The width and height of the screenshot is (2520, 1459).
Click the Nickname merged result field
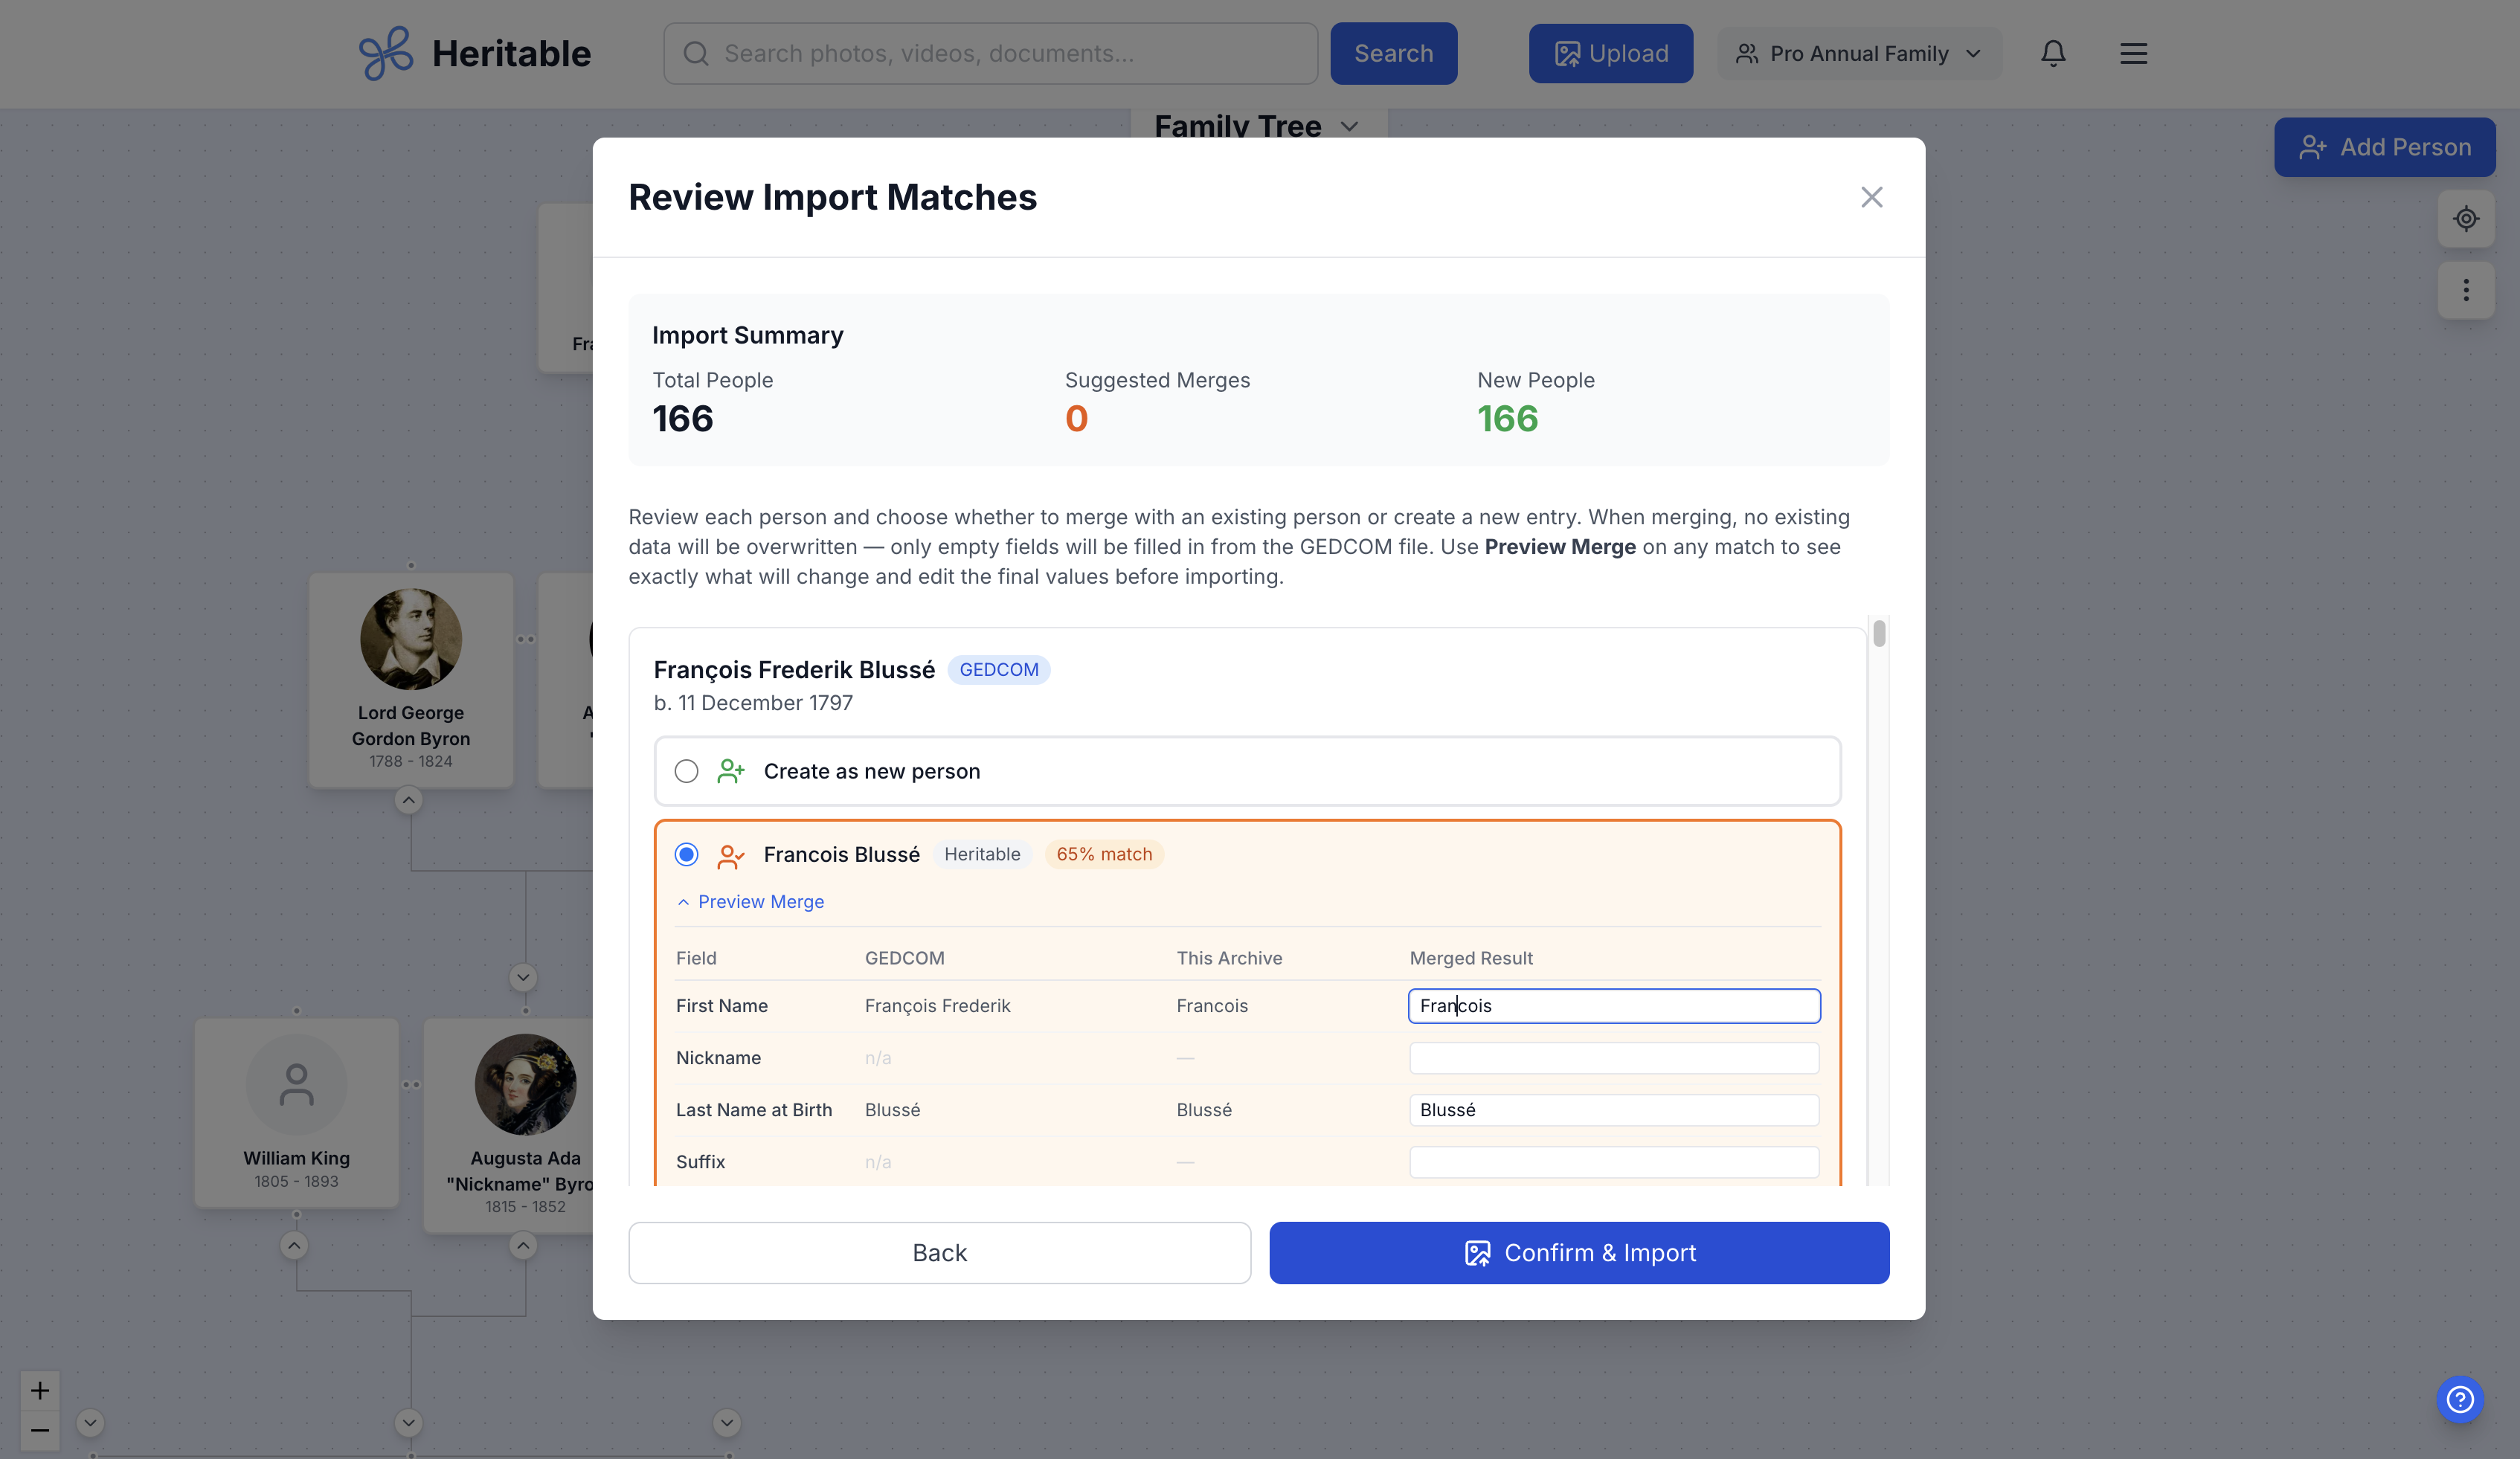coord(1613,1058)
